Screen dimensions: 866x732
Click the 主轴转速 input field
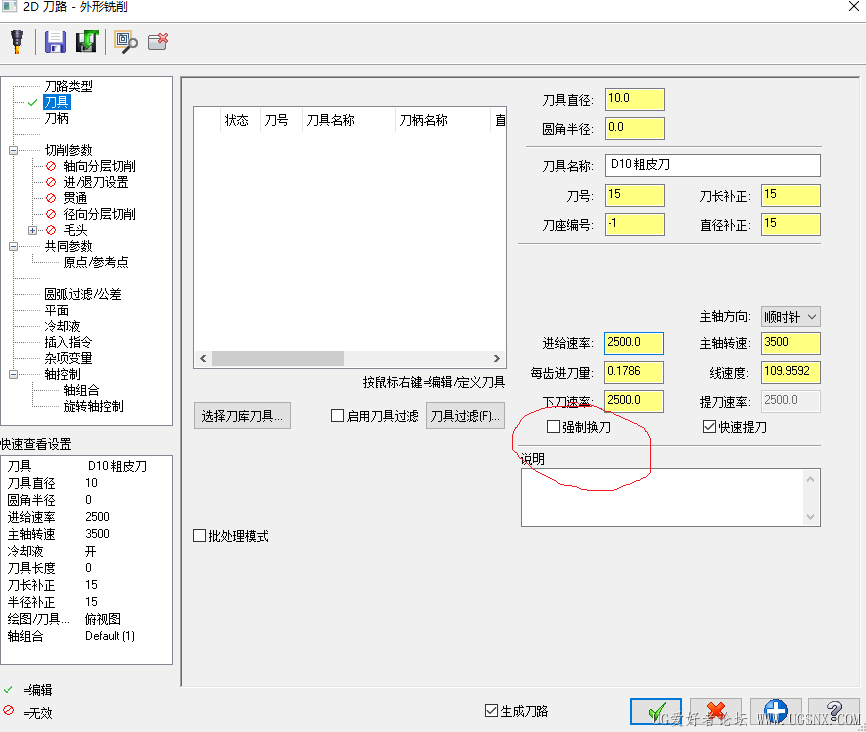[790, 343]
